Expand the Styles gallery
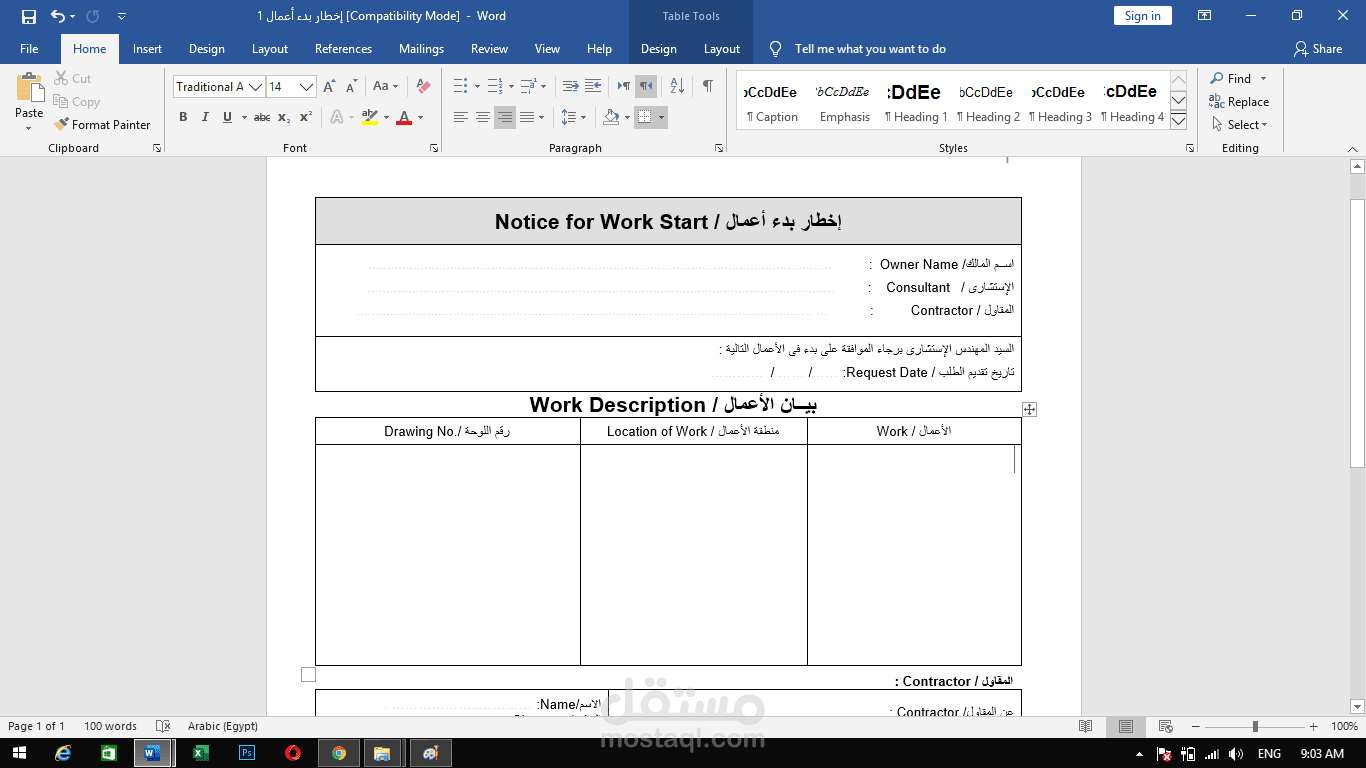Viewport: 1366px width, 768px height. click(x=1178, y=121)
